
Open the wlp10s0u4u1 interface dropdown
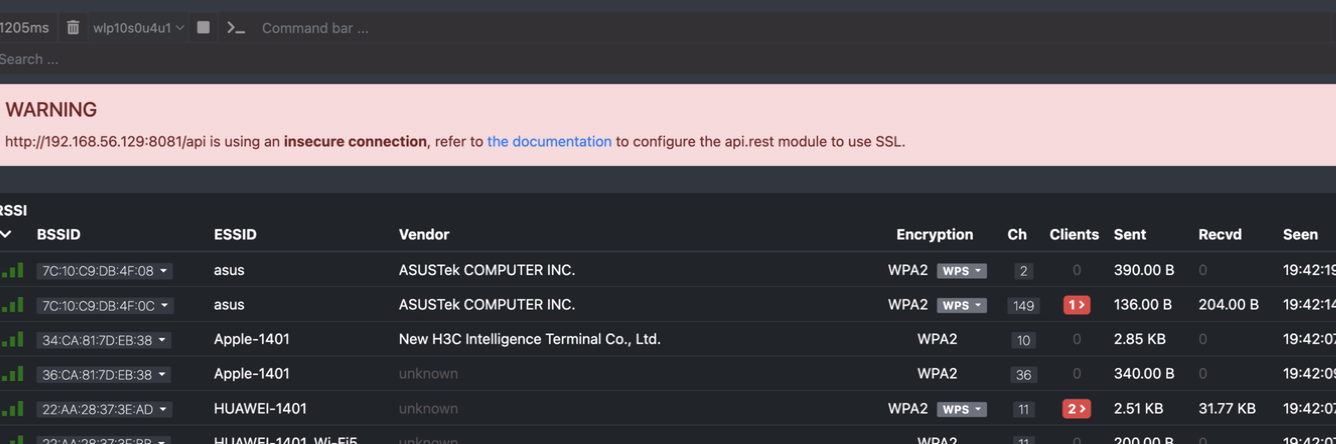[x=138, y=28]
